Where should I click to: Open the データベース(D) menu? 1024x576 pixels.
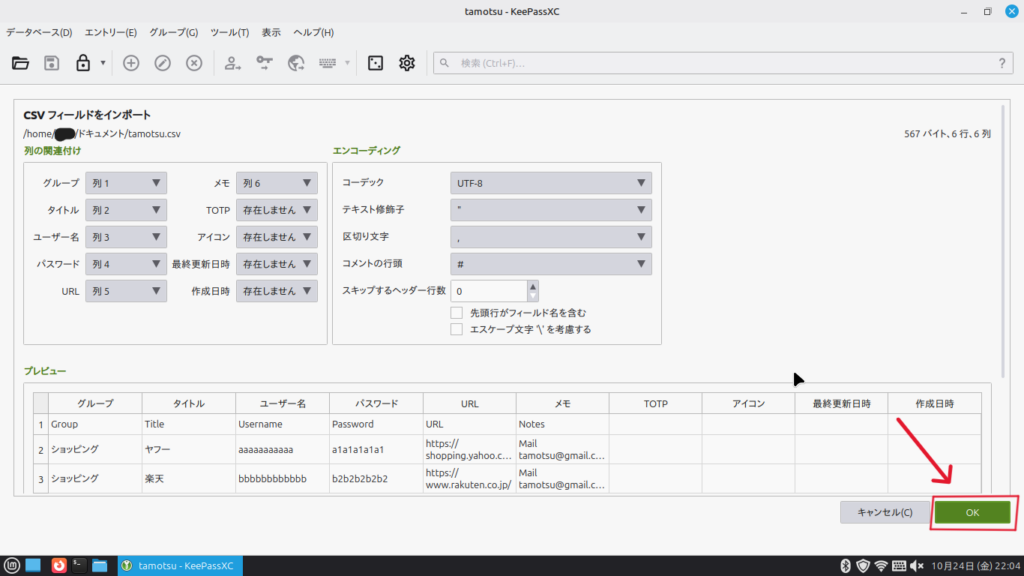tap(39, 32)
